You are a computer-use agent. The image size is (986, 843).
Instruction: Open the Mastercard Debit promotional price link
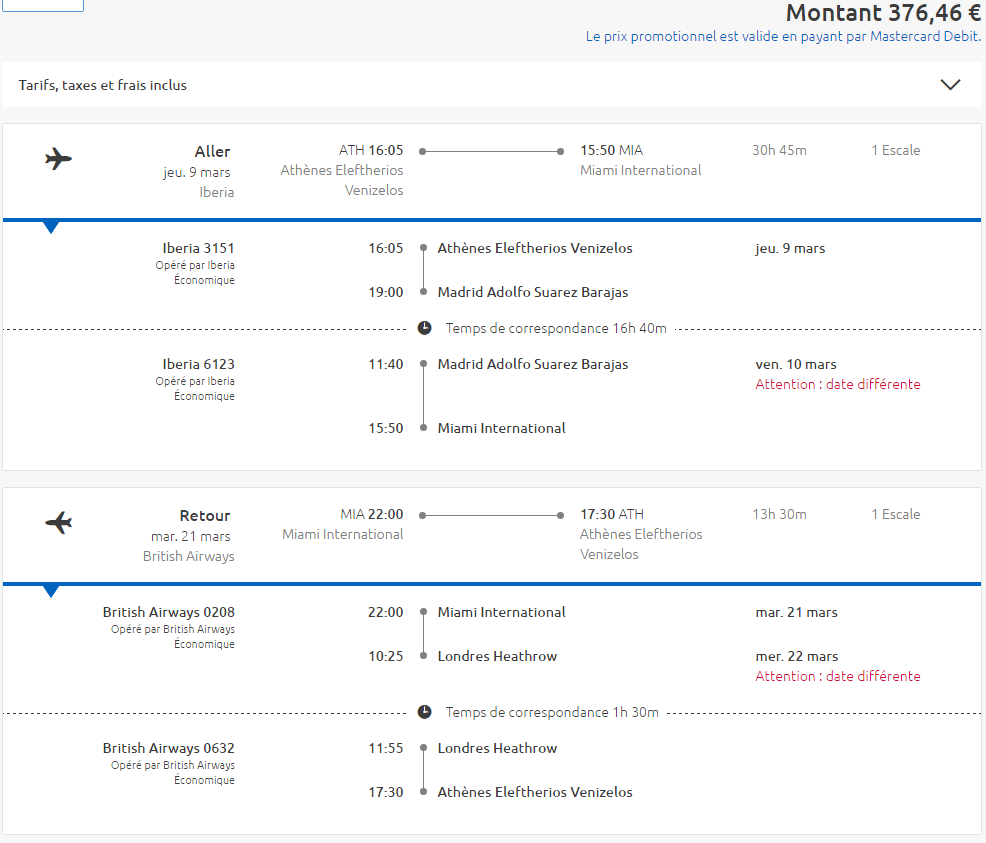tap(783, 36)
